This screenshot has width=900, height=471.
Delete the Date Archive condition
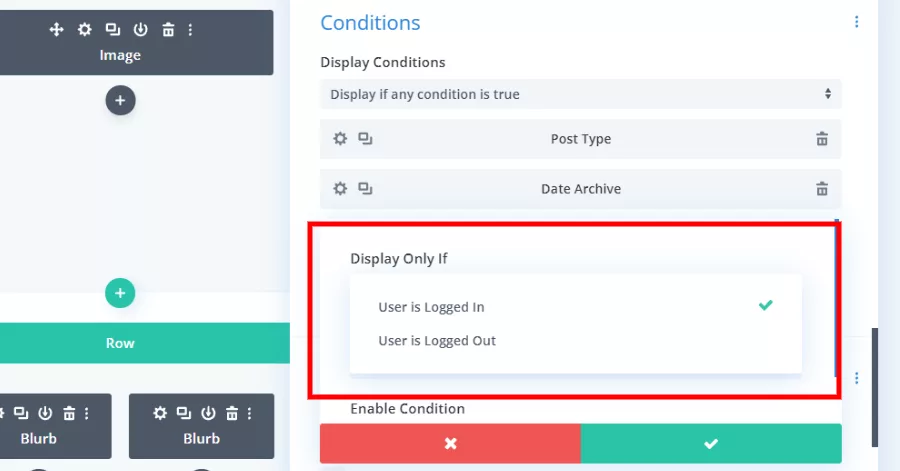point(822,189)
